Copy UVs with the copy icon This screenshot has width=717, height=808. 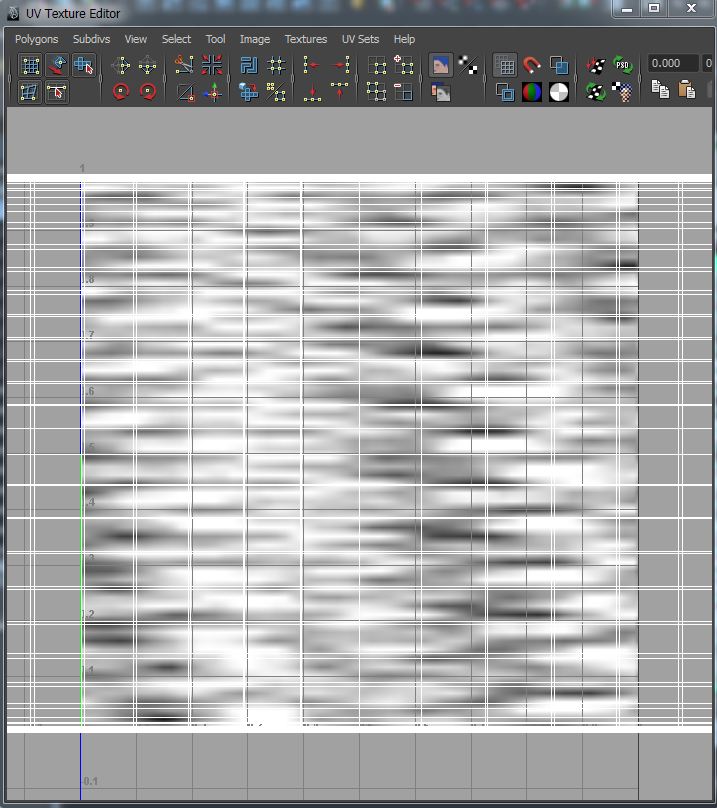click(x=660, y=89)
